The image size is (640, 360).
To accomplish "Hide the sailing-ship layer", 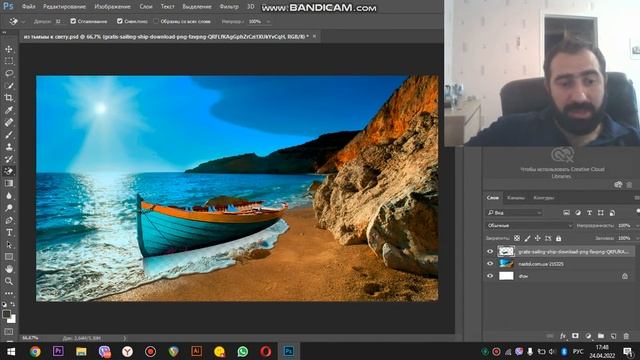I will pyautogui.click(x=490, y=252).
